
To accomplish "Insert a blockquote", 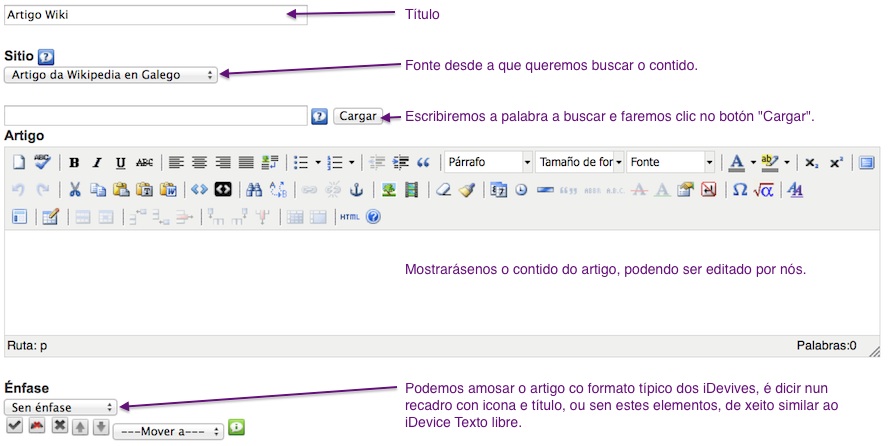I will 424,163.
